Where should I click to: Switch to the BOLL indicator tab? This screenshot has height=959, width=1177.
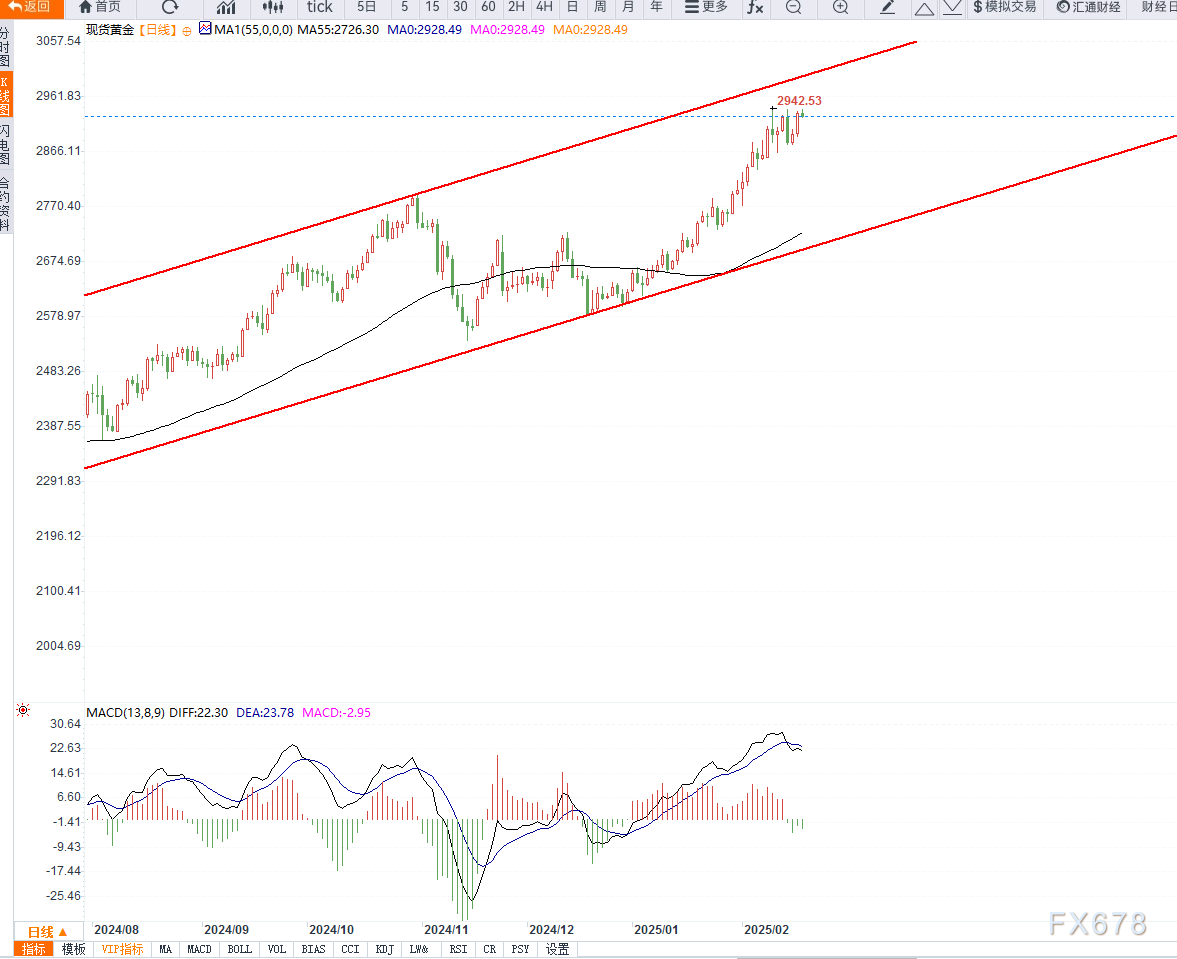[239, 949]
